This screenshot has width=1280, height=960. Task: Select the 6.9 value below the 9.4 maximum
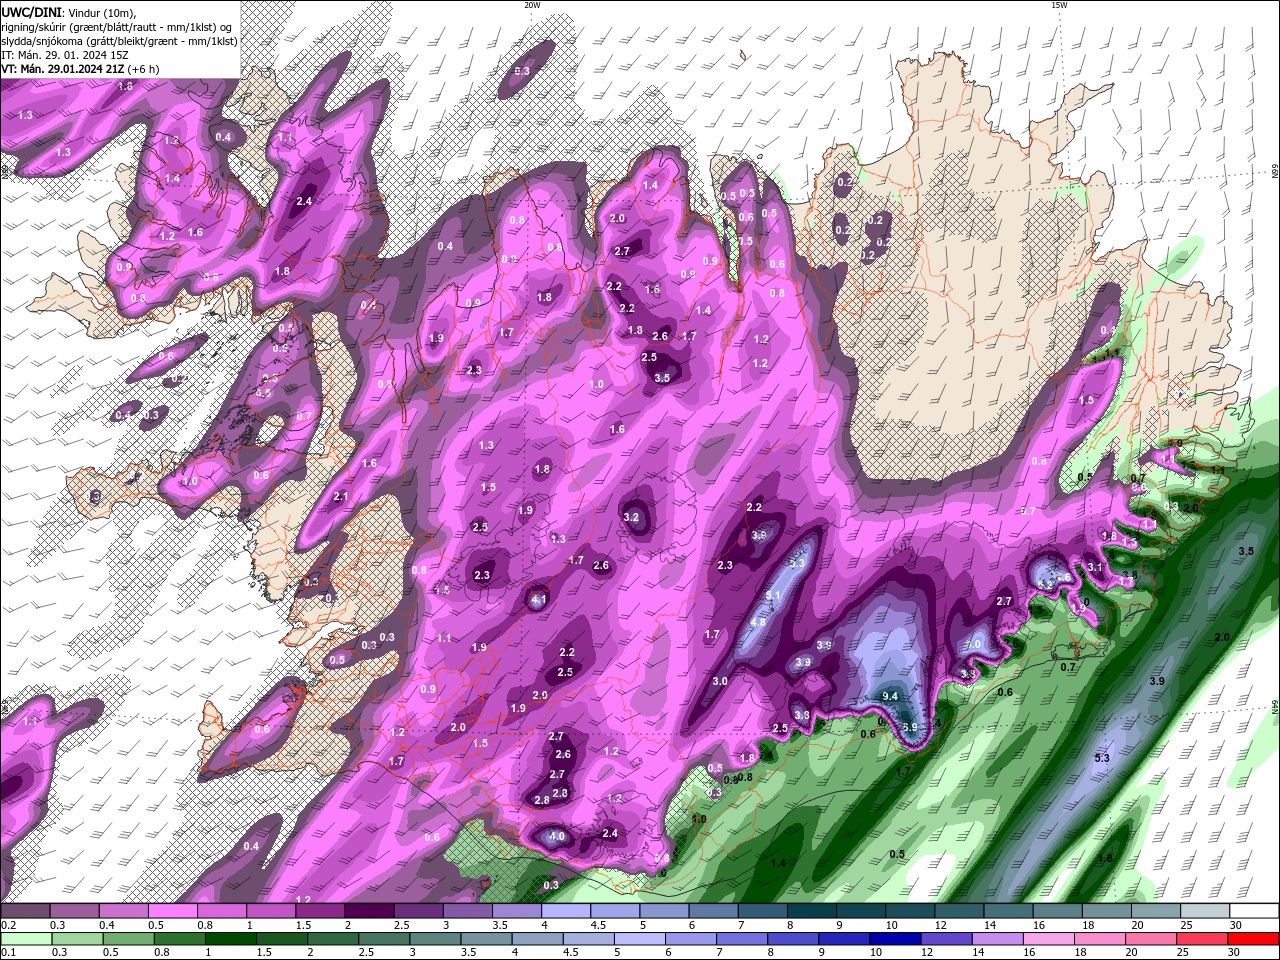coord(909,727)
